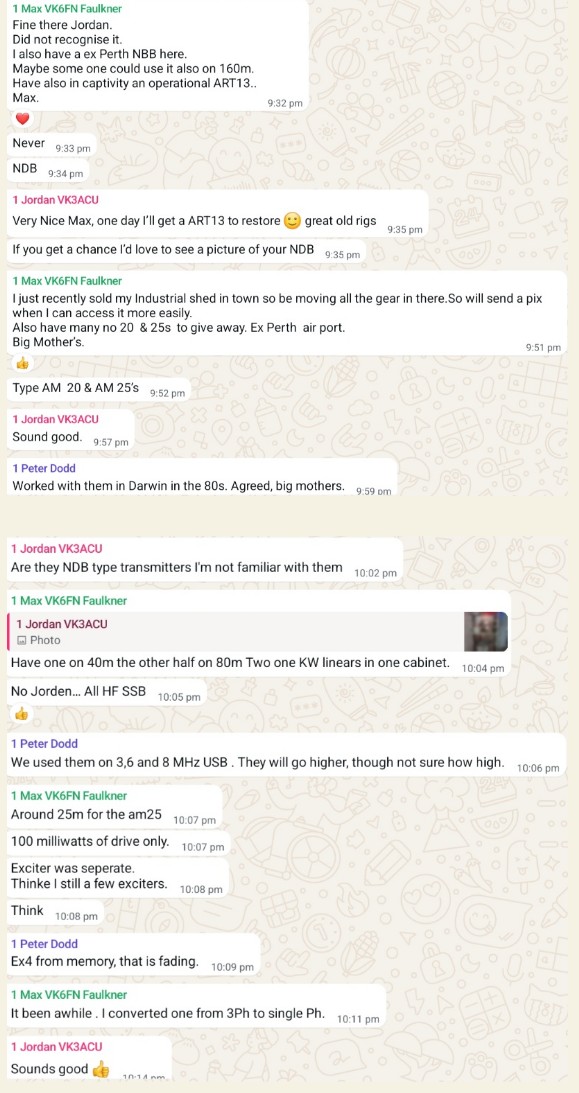Click the photo icon in the quoted reply
Screen dimensions: 579x1093
pos(22,640)
